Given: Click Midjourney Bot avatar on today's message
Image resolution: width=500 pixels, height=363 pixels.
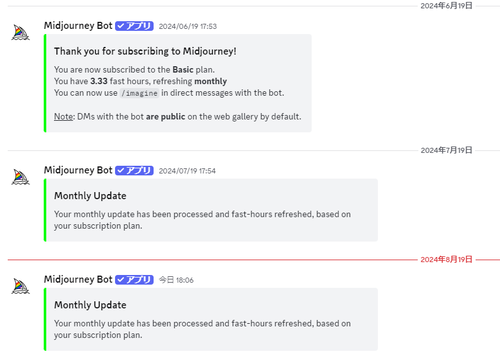Looking at the screenshot, I should [21, 286].
